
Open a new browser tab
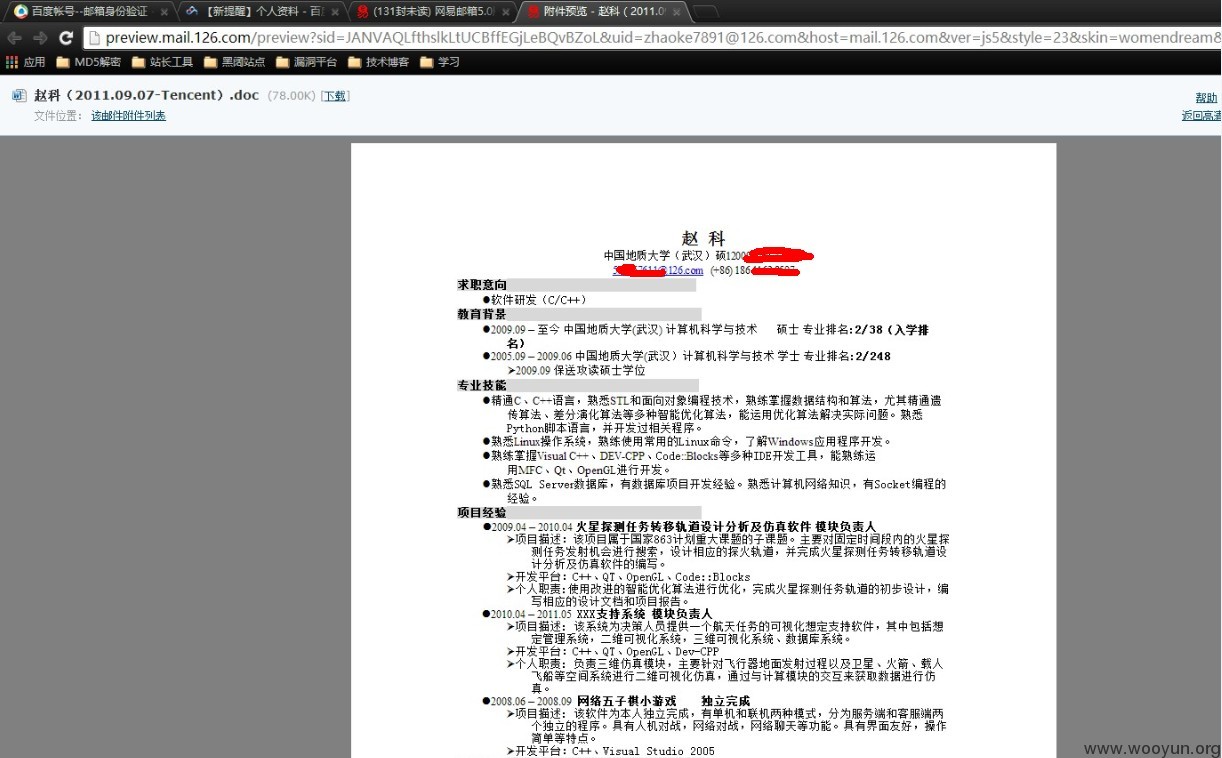[705, 12]
